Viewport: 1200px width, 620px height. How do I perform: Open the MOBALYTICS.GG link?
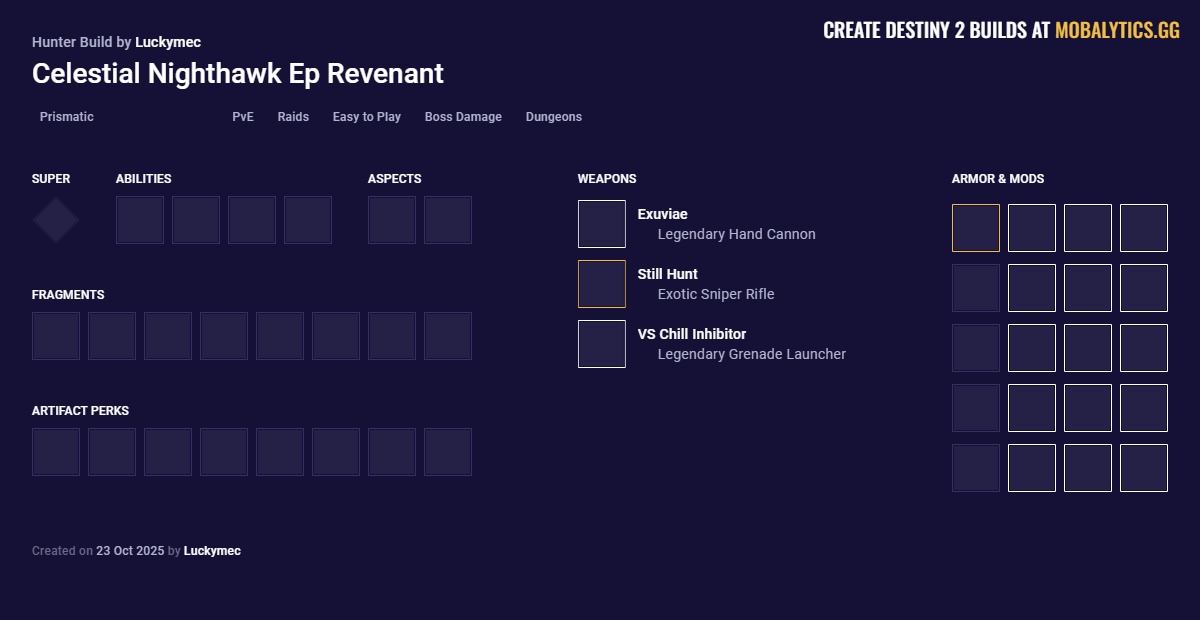tap(1117, 30)
